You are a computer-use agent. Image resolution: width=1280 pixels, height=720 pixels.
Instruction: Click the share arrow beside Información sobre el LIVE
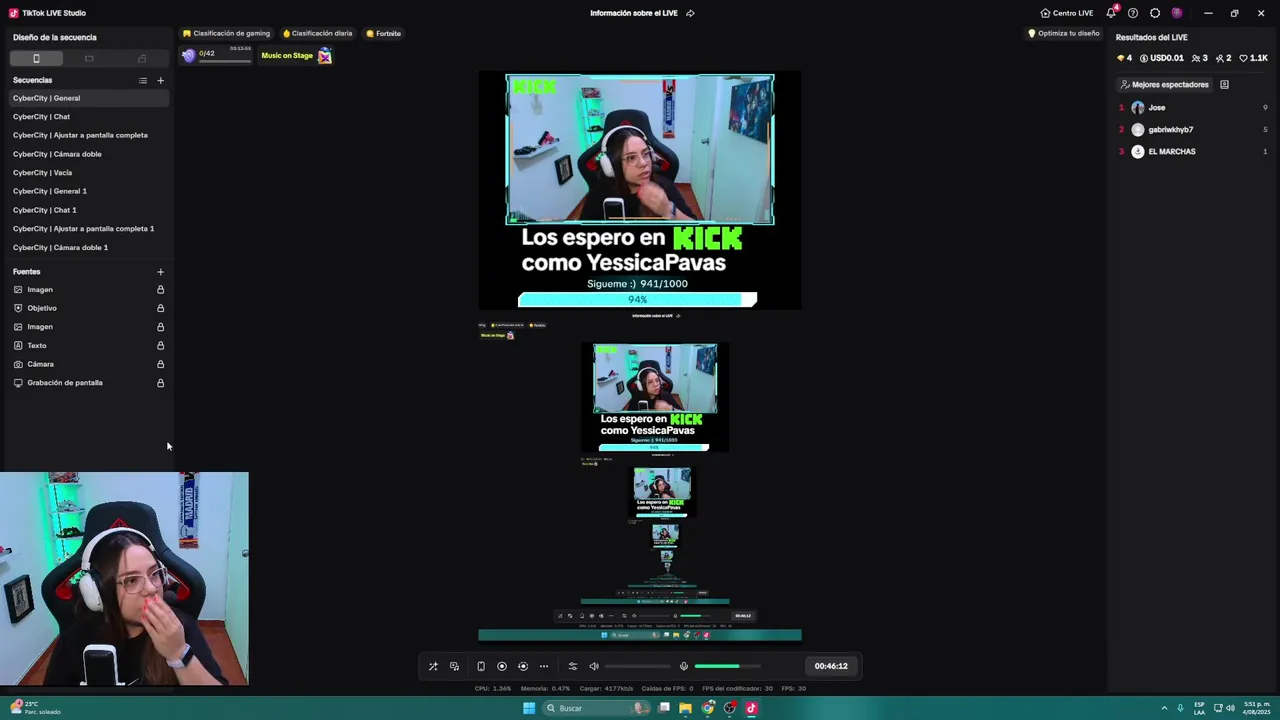pos(690,13)
